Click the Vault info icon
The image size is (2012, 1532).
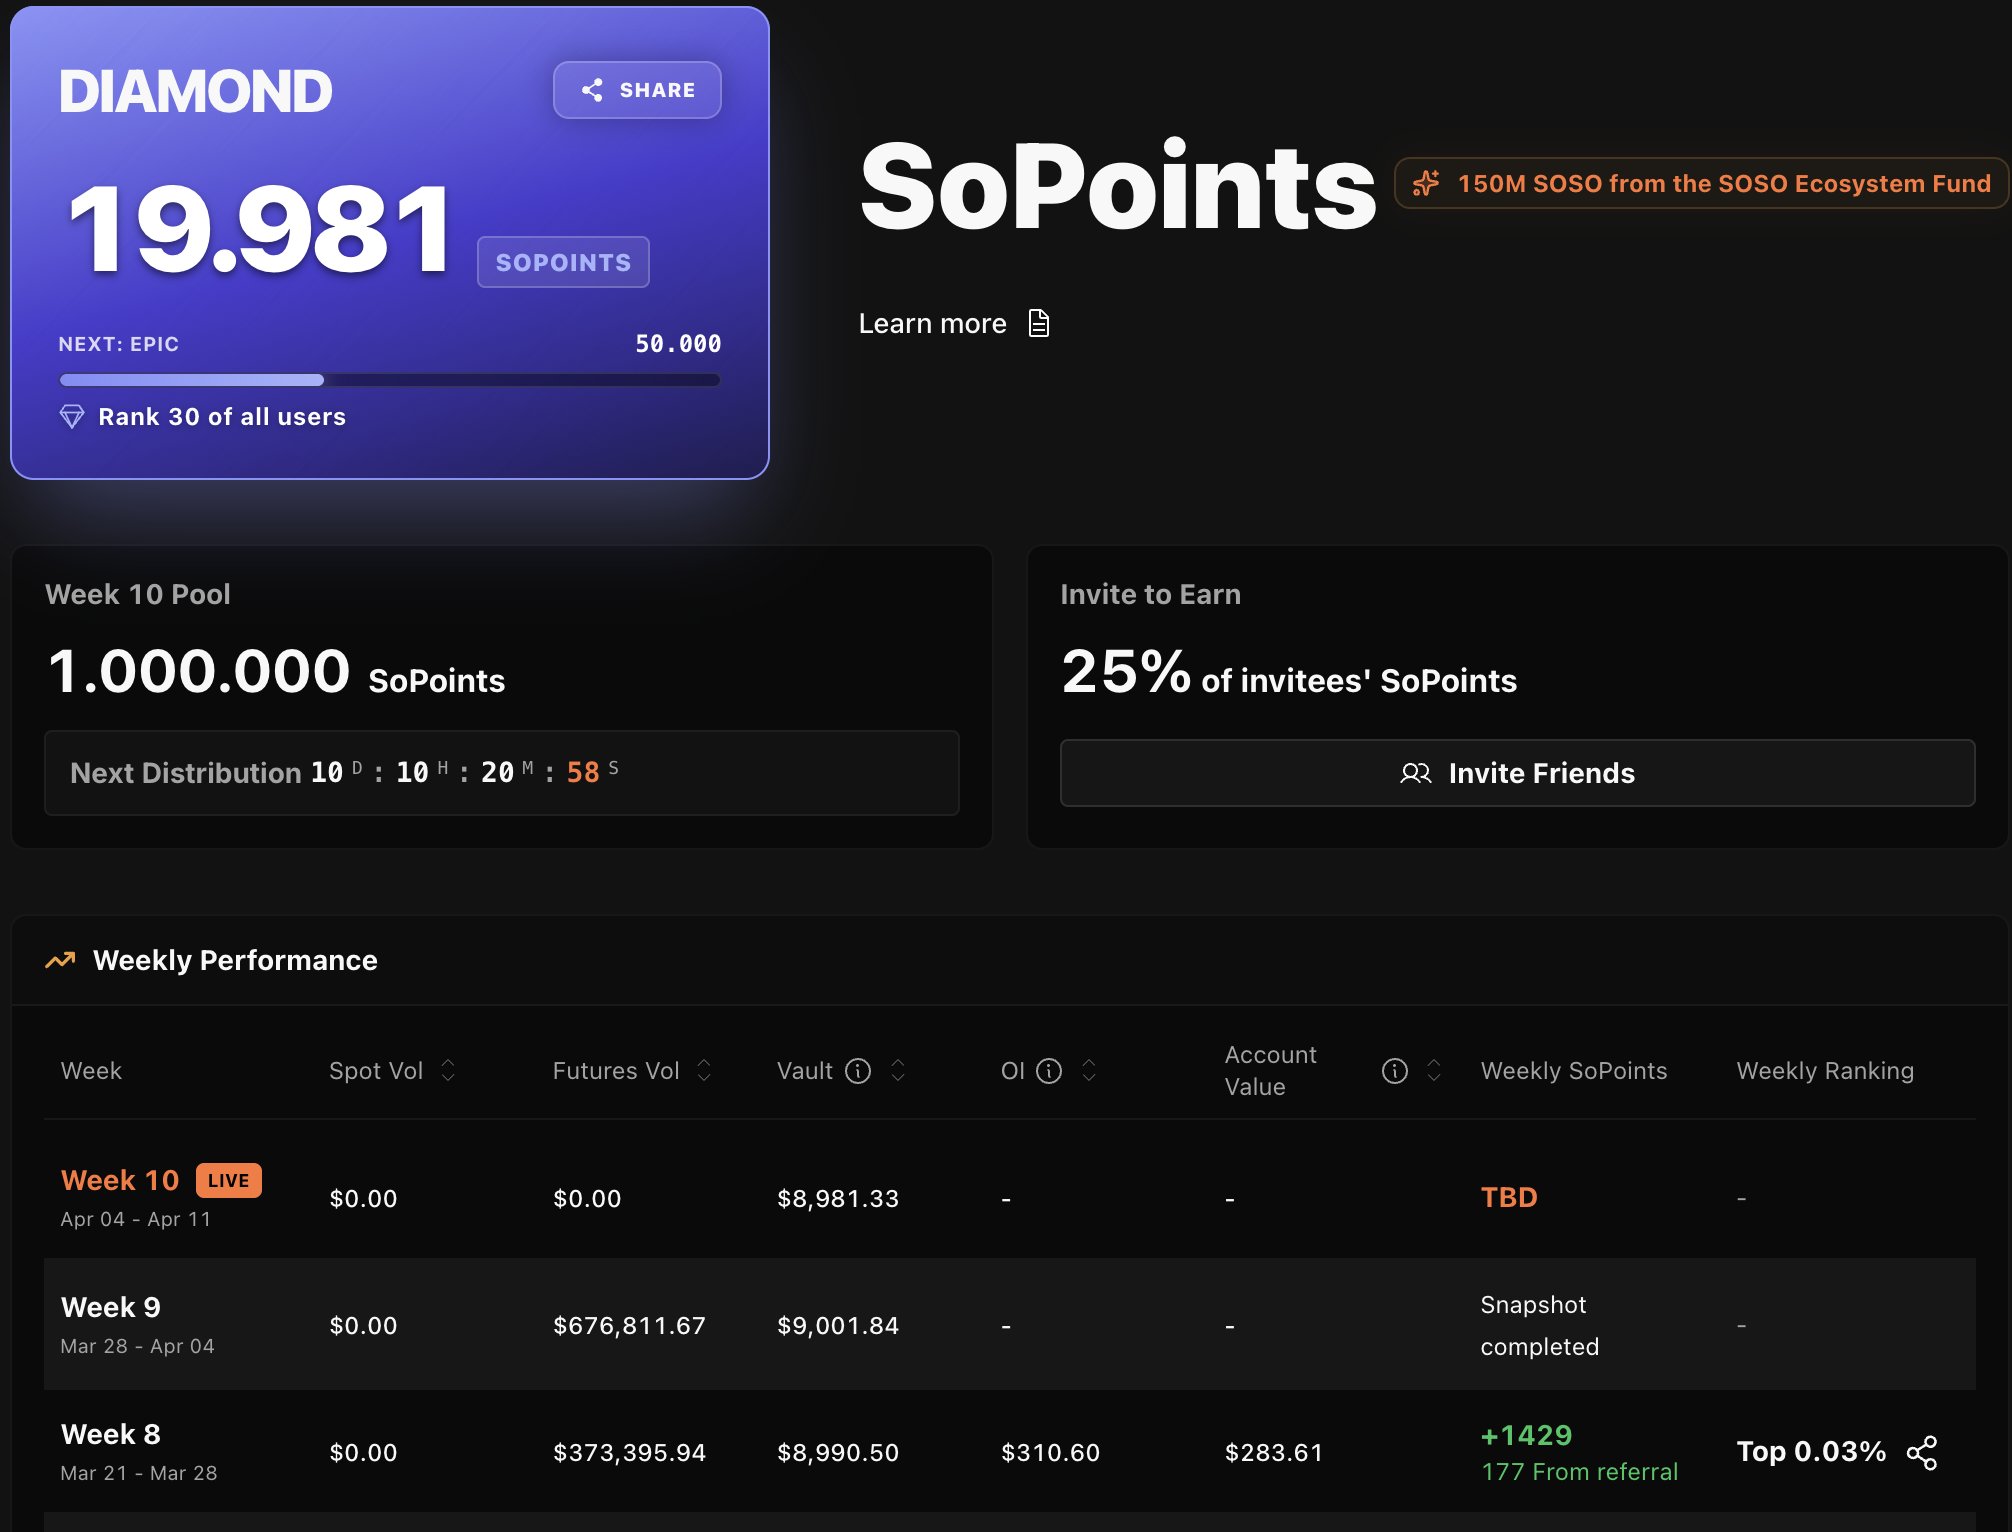coord(858,1071)
